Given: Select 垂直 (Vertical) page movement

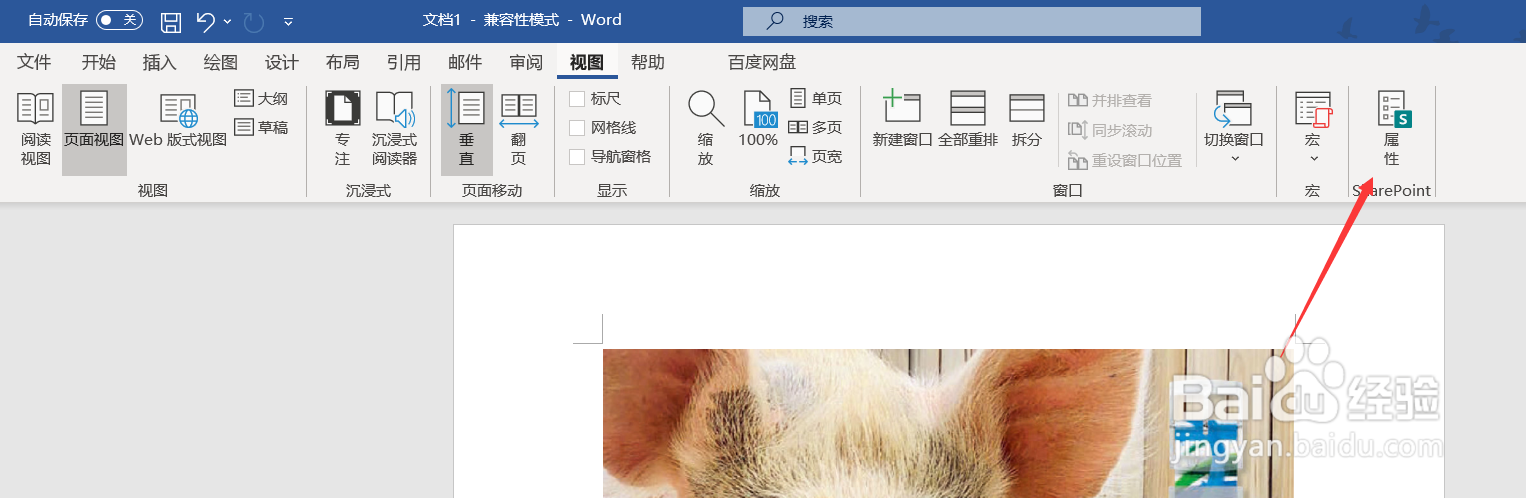Looking at the screenshot, I should click(467, 130).
